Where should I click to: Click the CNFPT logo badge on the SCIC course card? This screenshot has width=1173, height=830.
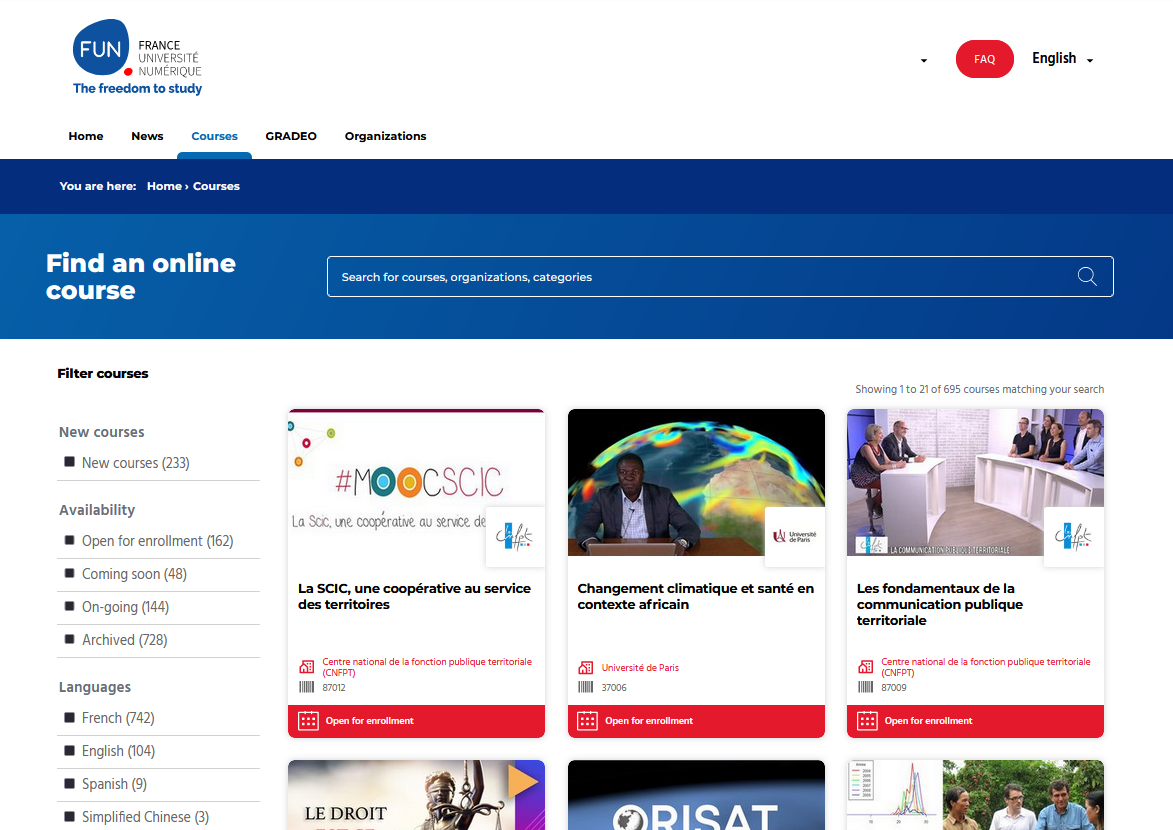click(515, 537)
